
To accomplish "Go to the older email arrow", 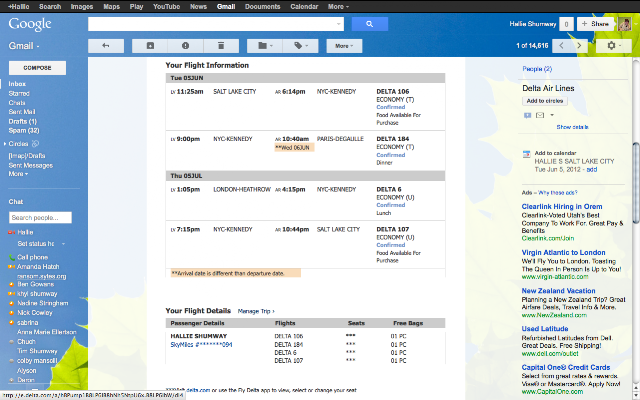I will pos(579,46).
